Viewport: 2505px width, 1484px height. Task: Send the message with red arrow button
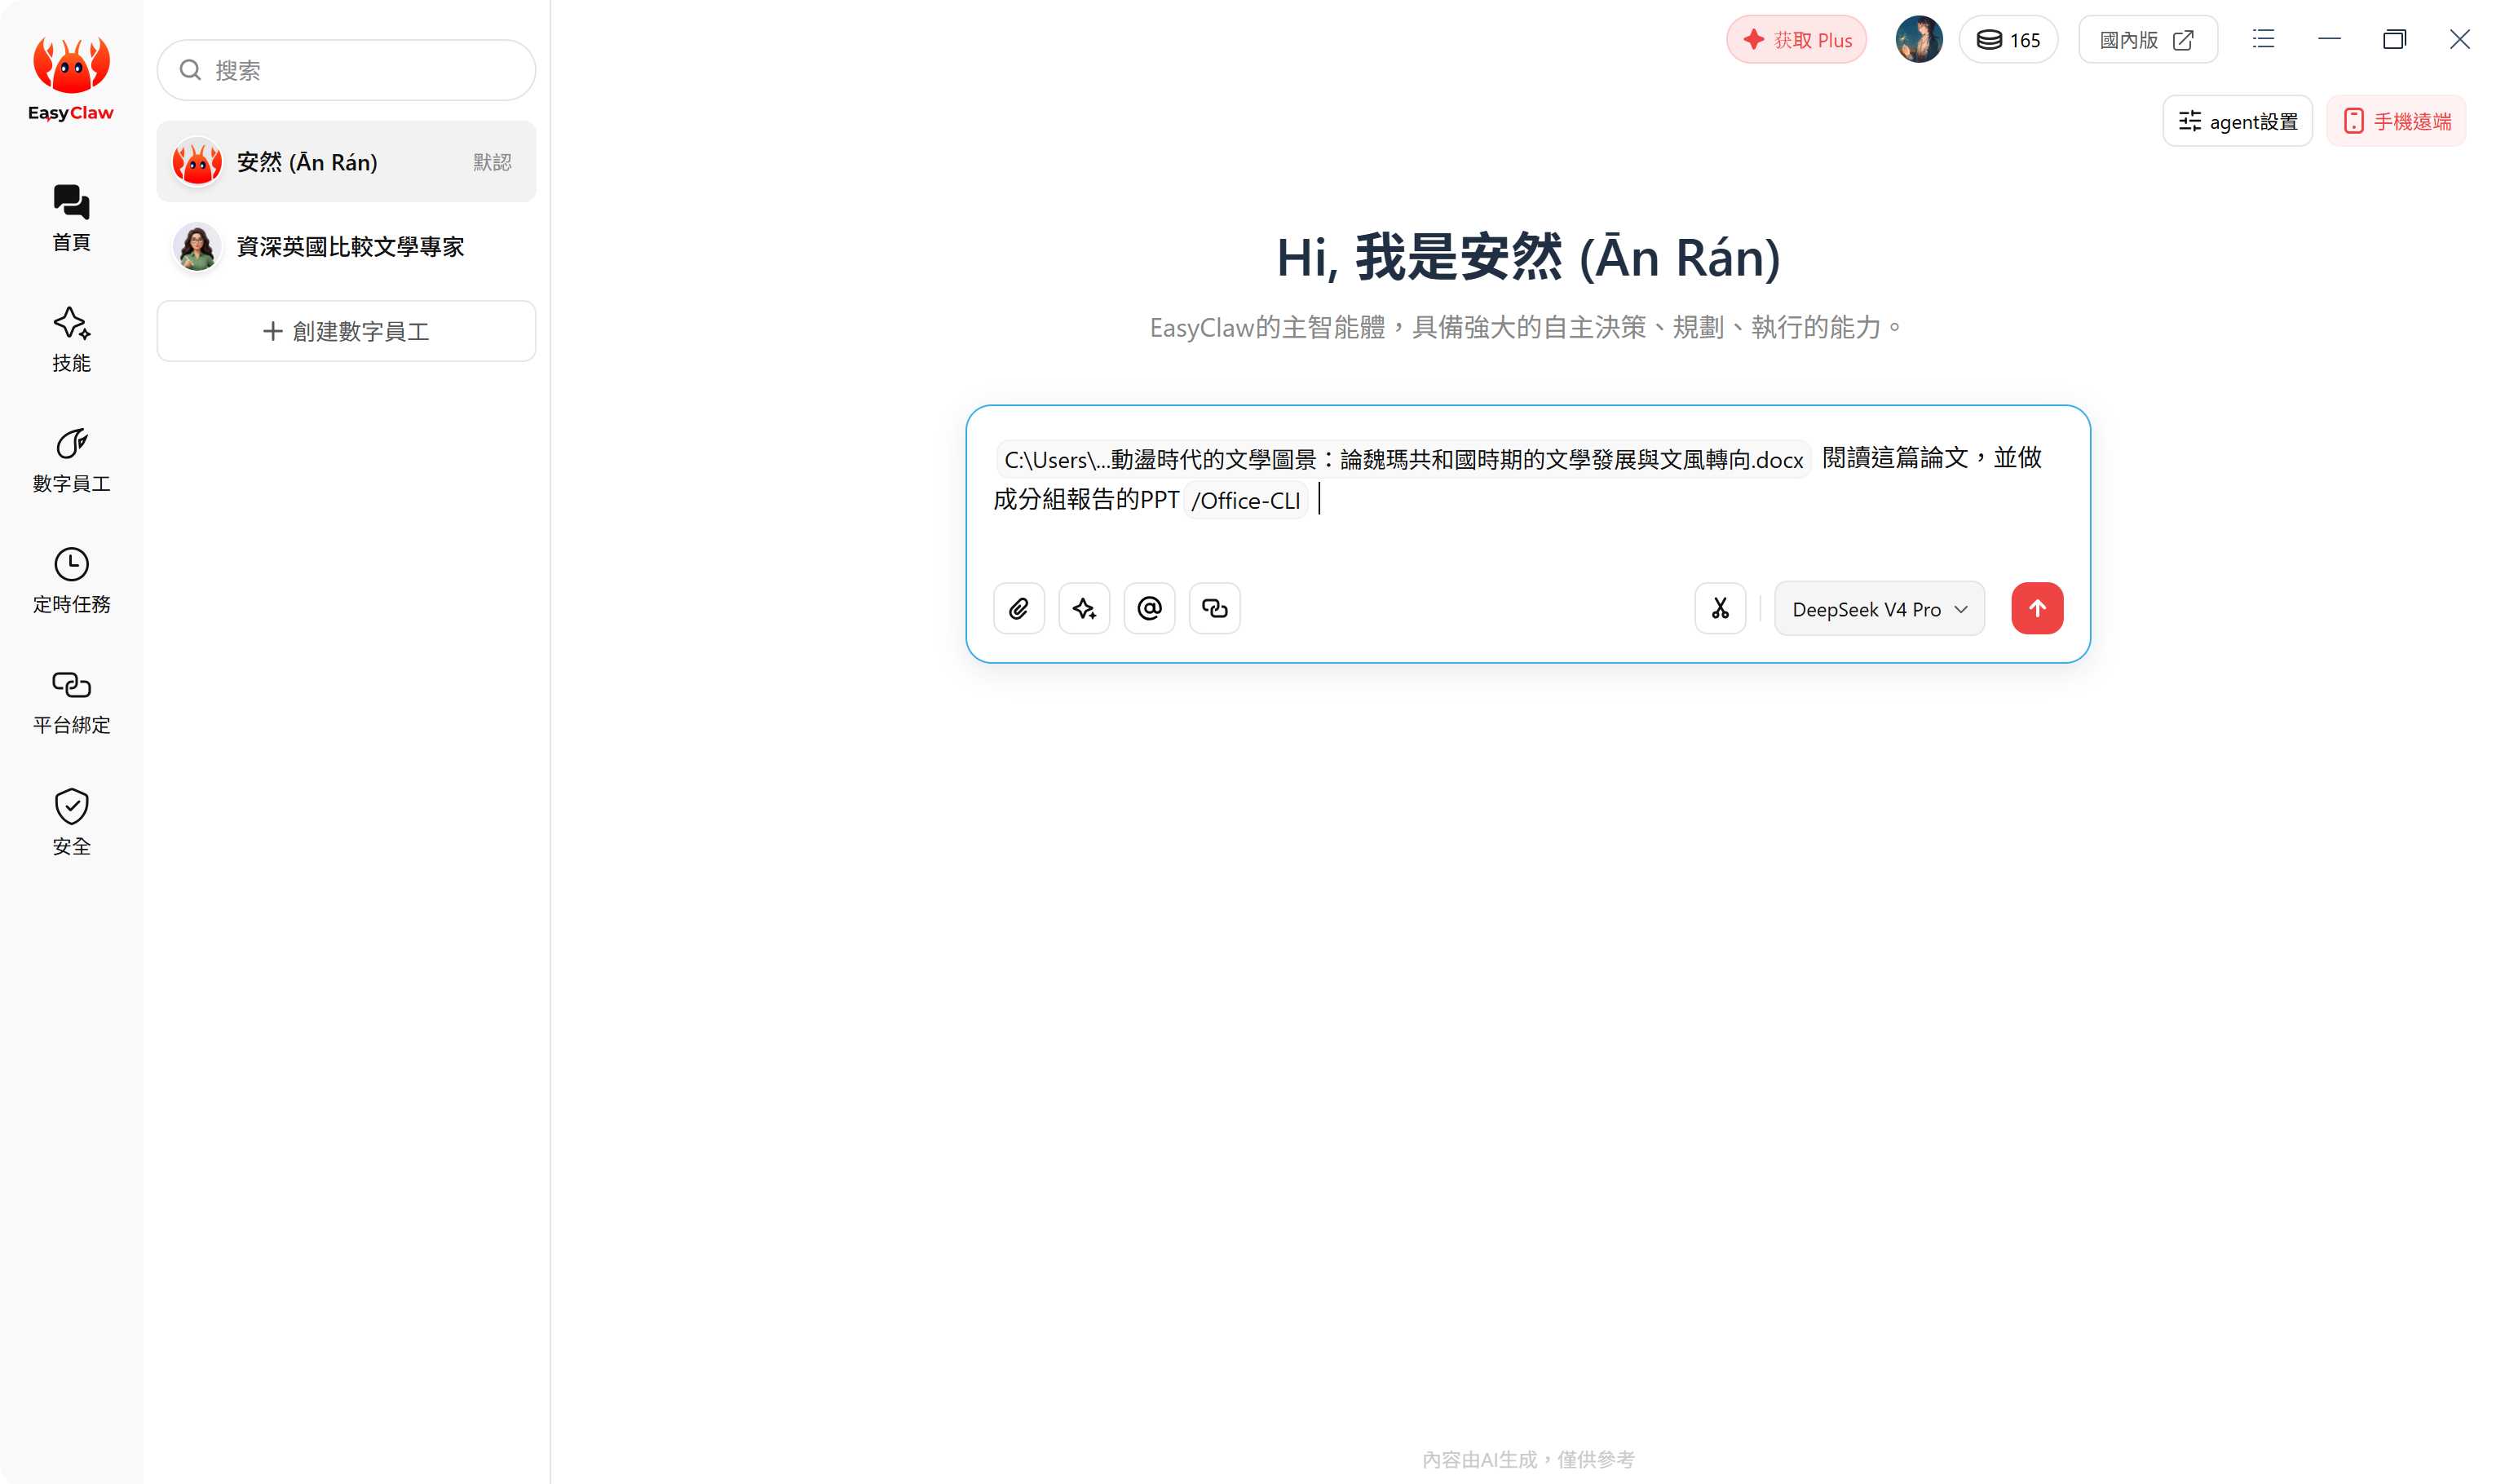coord(2037,608)
